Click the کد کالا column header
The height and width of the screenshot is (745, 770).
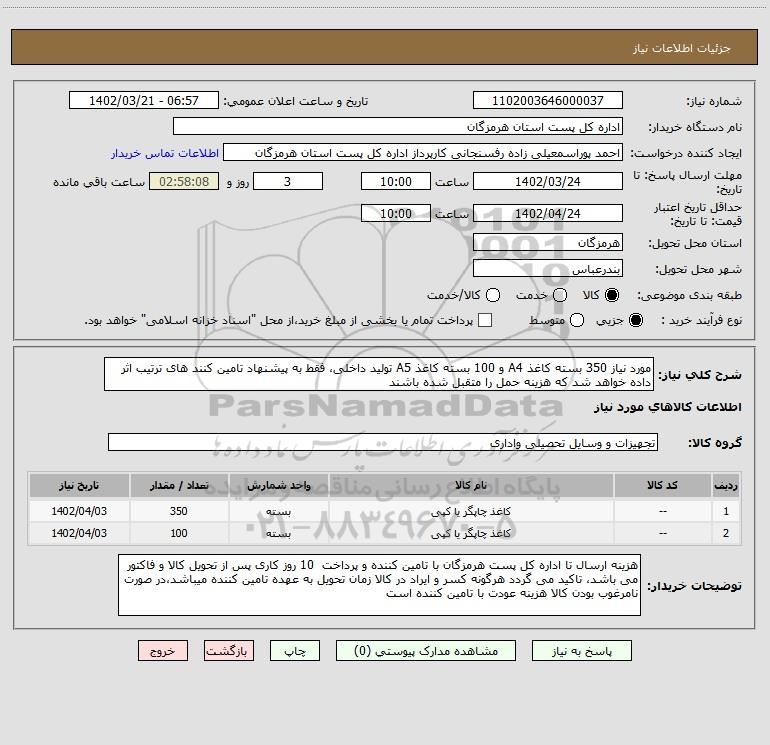point(662,485)
